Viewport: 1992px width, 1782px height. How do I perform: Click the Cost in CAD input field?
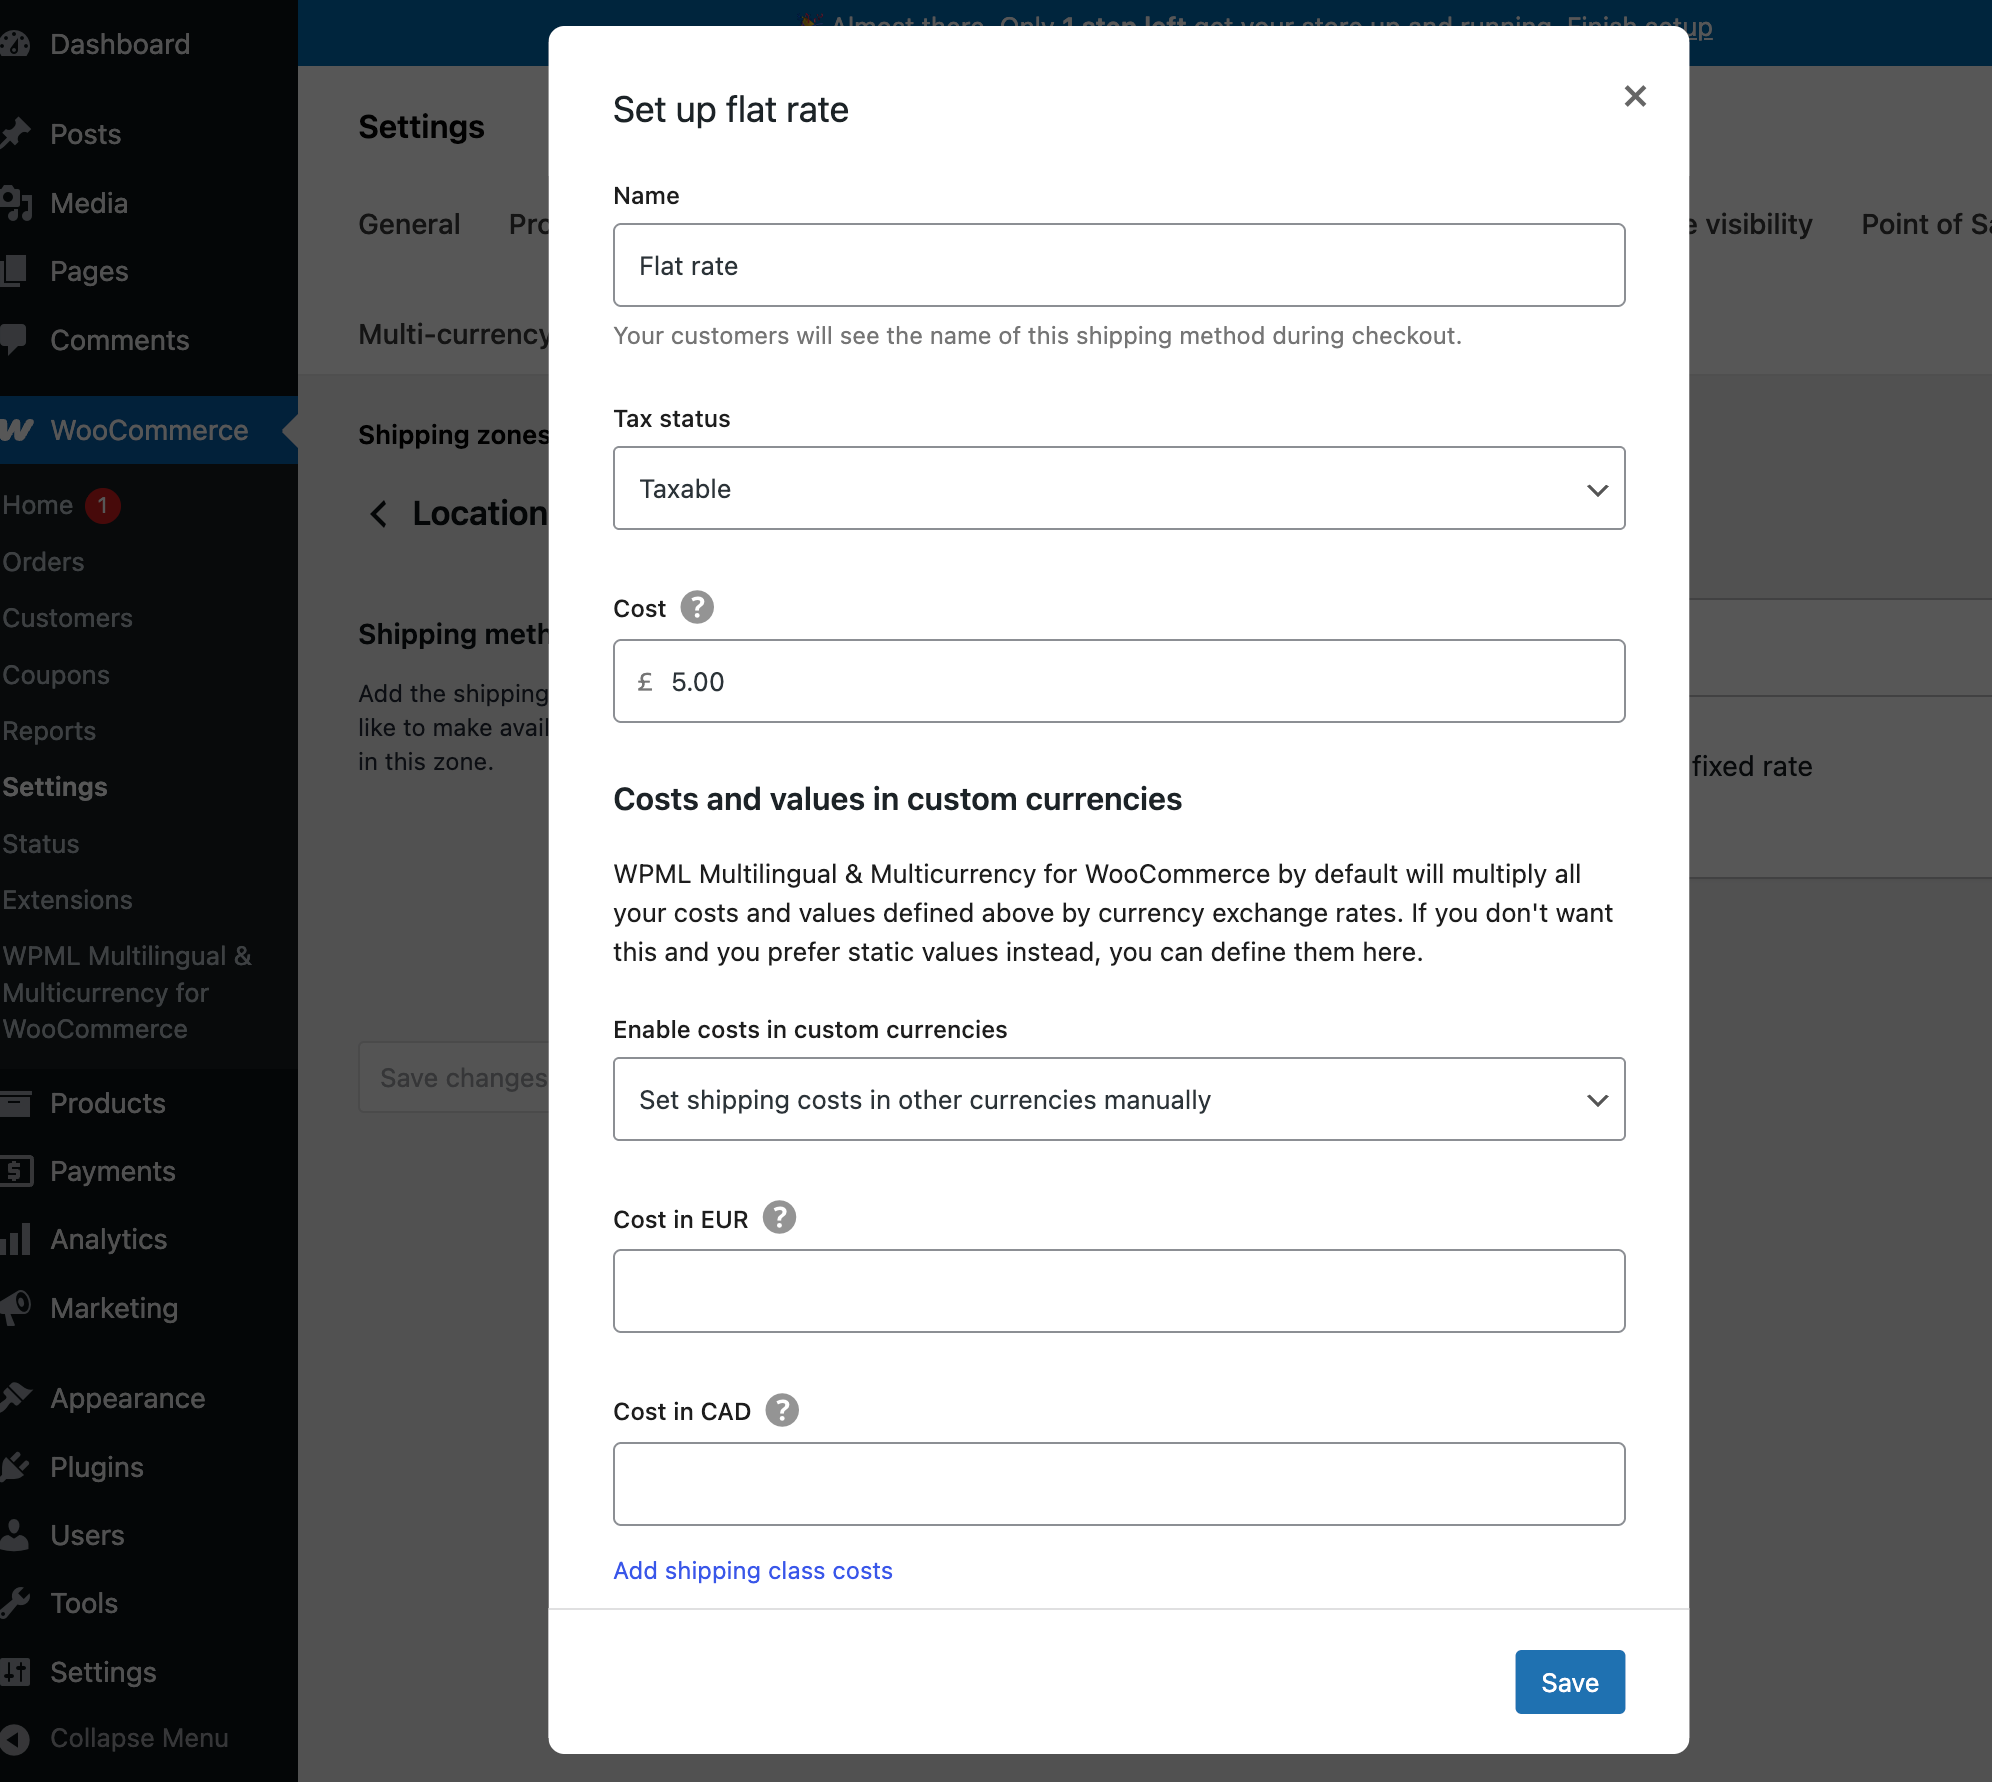point(1118,1484)
